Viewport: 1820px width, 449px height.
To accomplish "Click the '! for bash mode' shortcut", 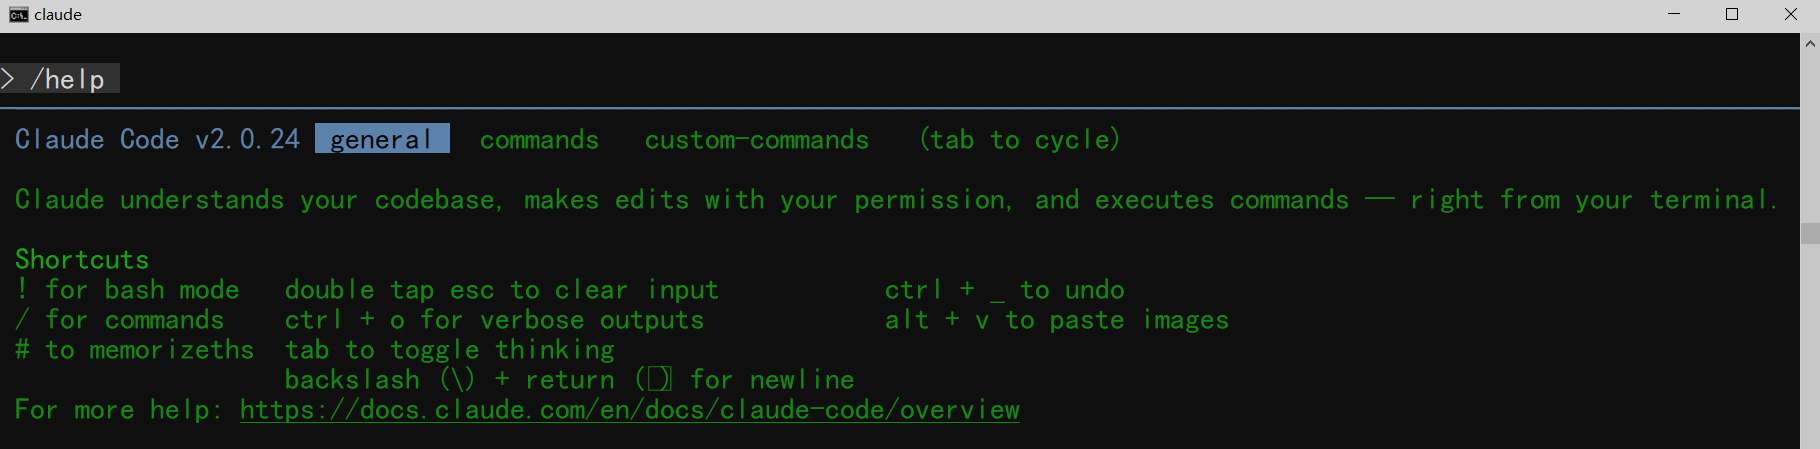I will [x=127, y=290].
